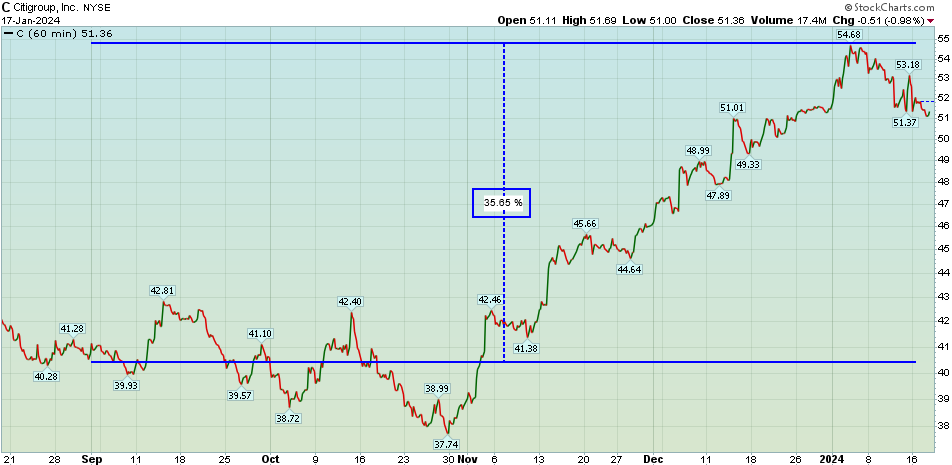Screen dimensions: 952x465
Task: Click the 42.40 price label
Action: coord(351,301)
